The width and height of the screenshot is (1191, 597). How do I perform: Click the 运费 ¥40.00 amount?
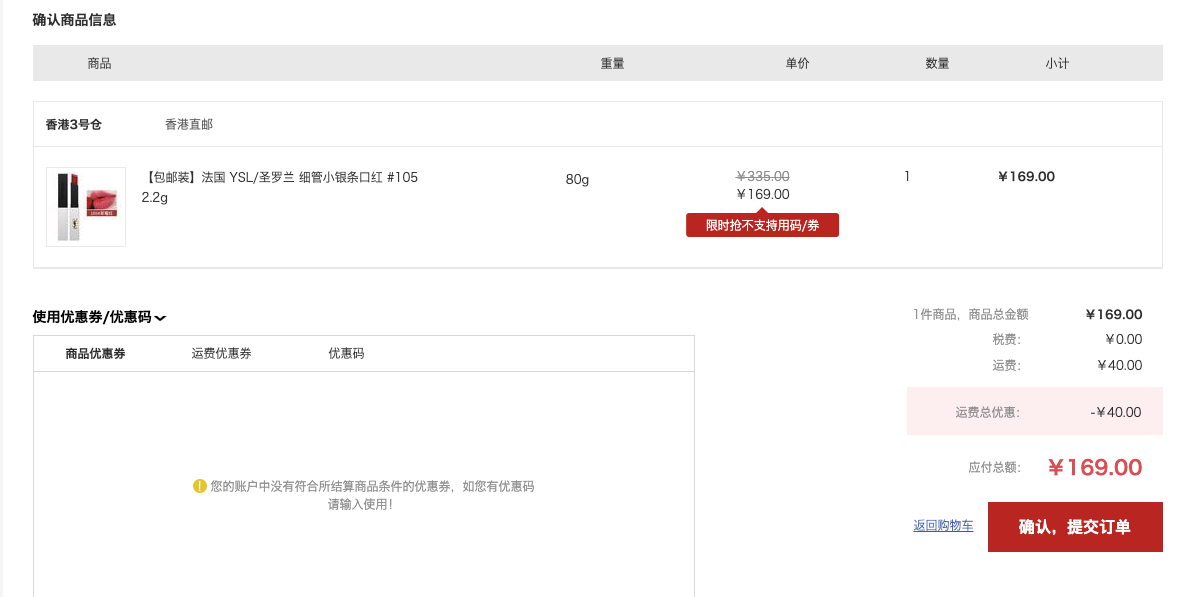[1120, 365]
